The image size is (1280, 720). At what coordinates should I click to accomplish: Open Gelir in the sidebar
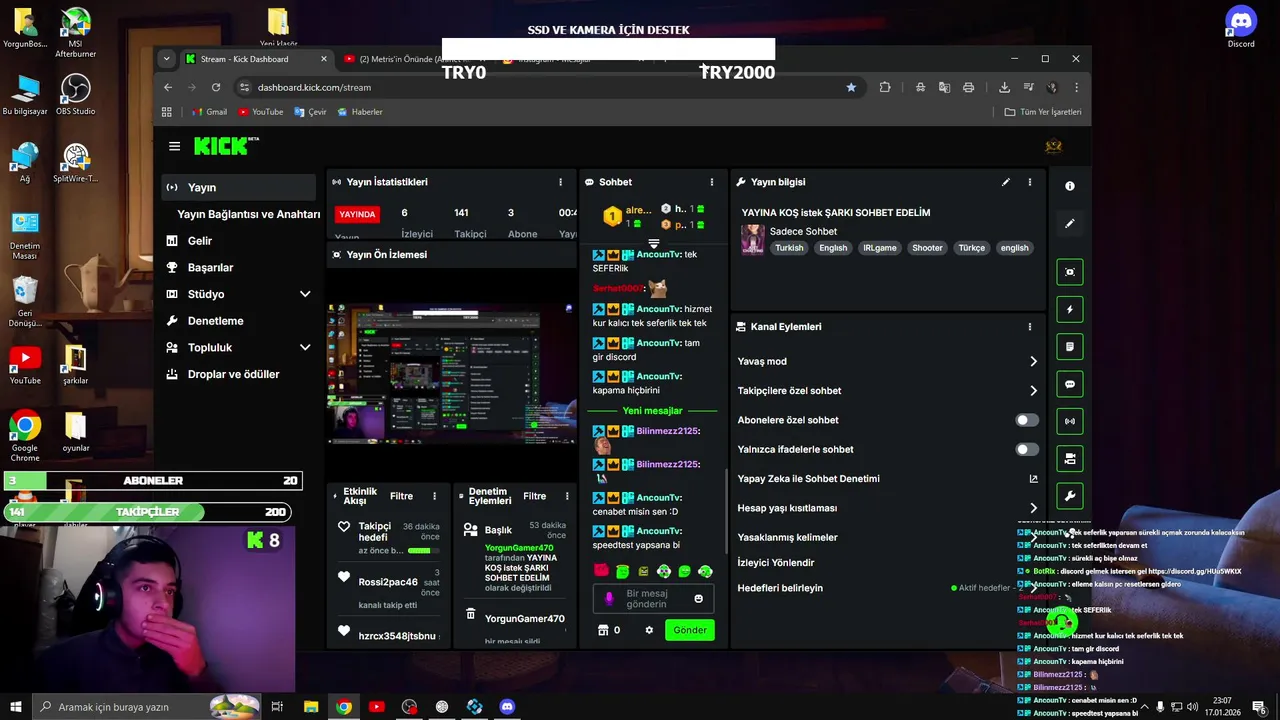pos(240,241)
